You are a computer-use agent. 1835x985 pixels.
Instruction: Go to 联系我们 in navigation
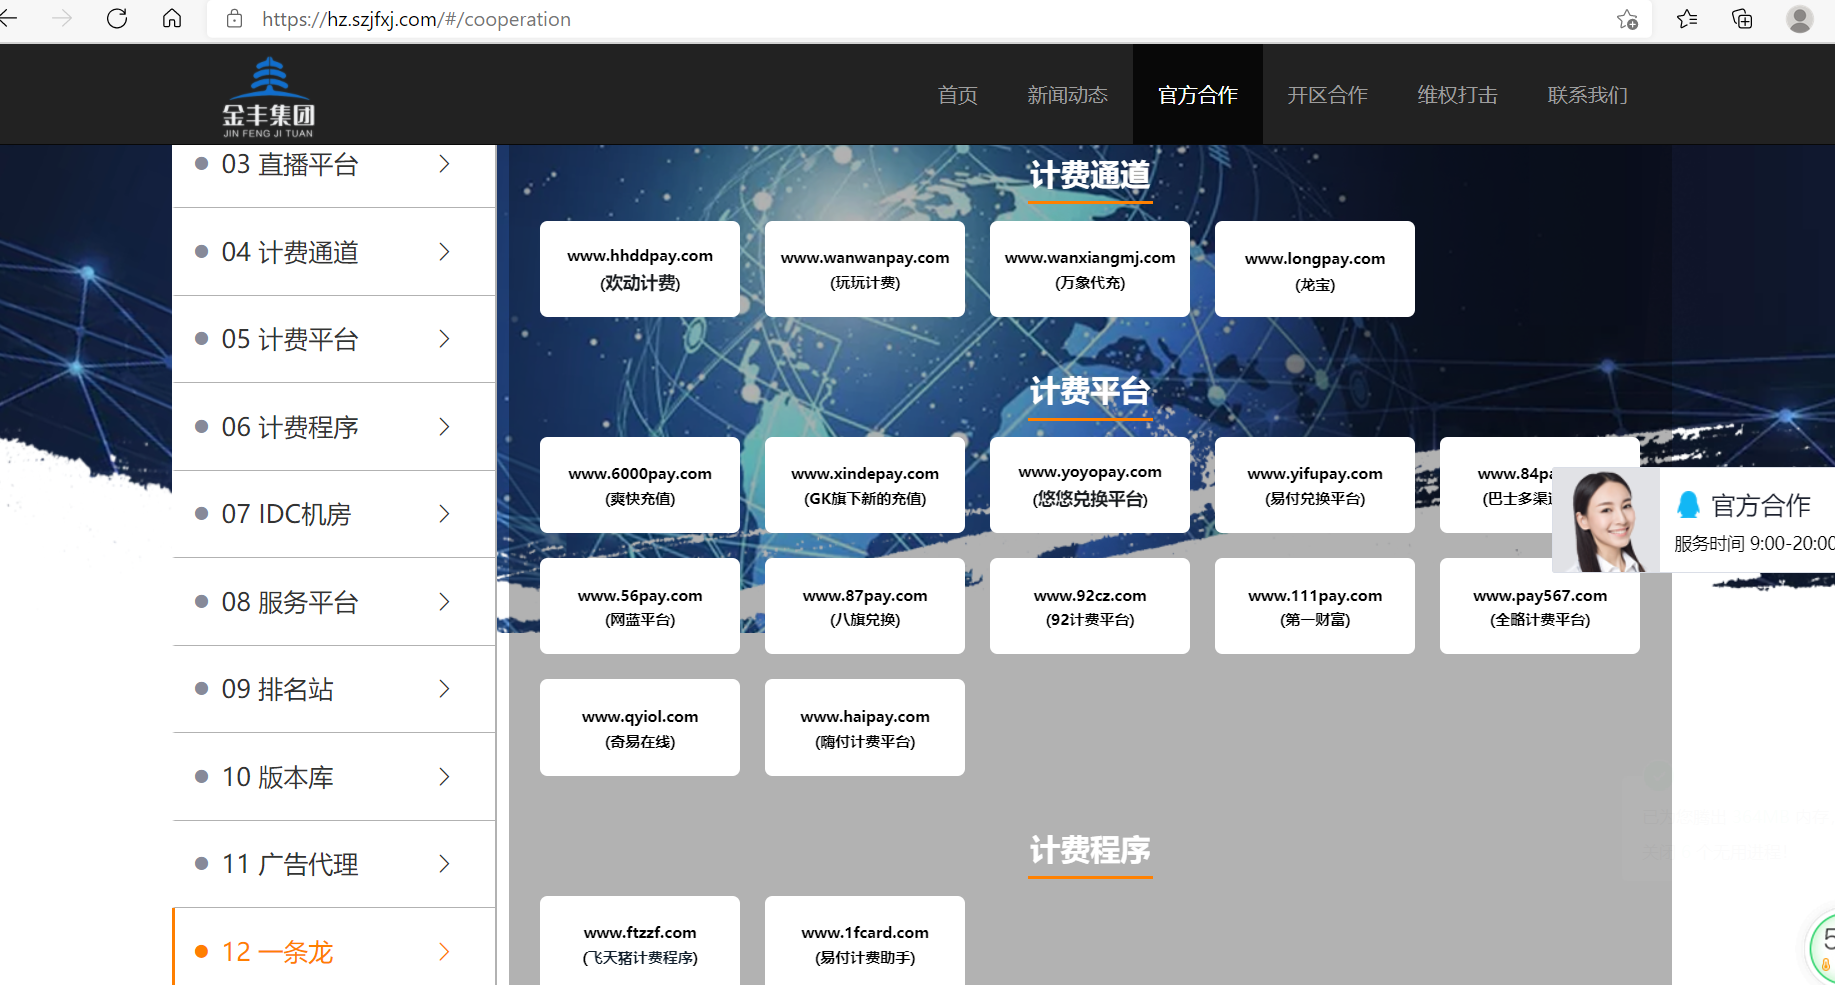tap(1587, 95)
